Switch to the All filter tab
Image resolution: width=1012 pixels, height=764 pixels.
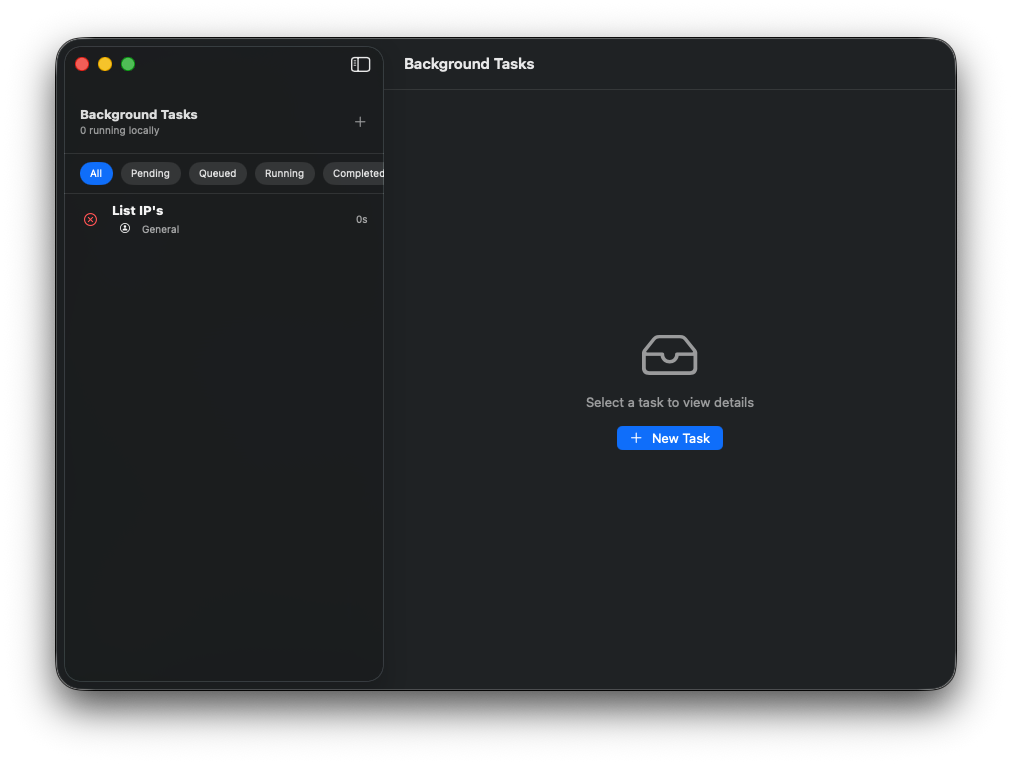point(96,173)
